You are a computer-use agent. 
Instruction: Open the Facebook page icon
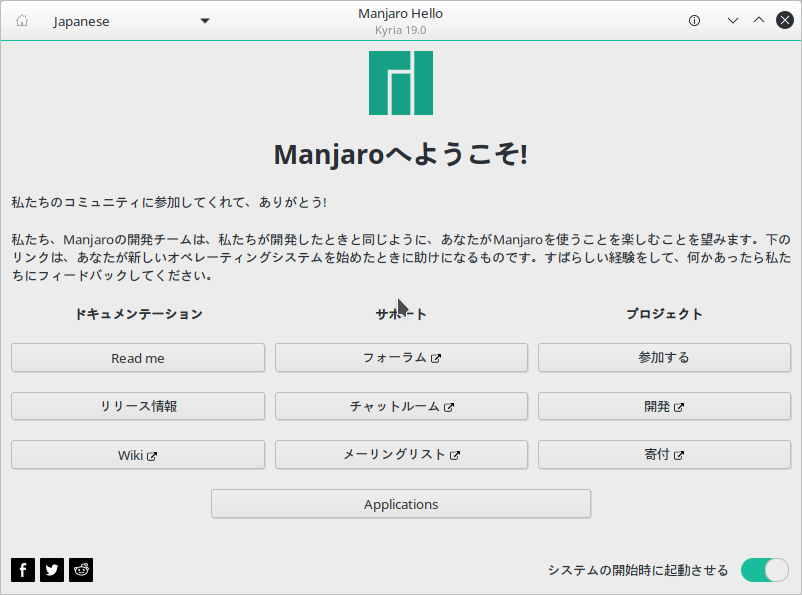pos(23,570)
